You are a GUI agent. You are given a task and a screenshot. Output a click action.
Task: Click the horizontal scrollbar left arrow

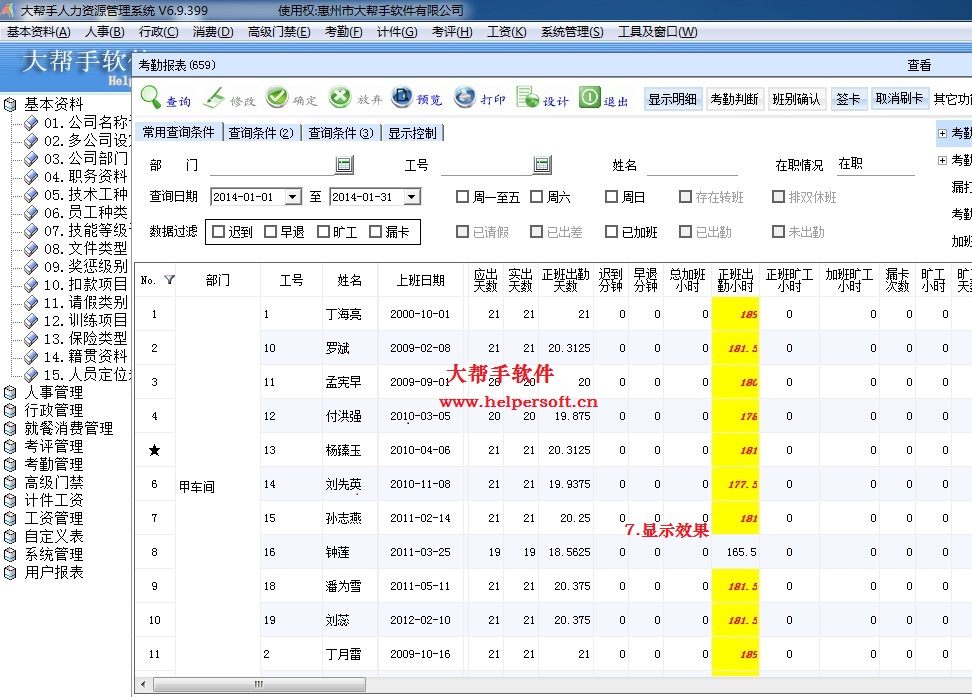point(144,684)
